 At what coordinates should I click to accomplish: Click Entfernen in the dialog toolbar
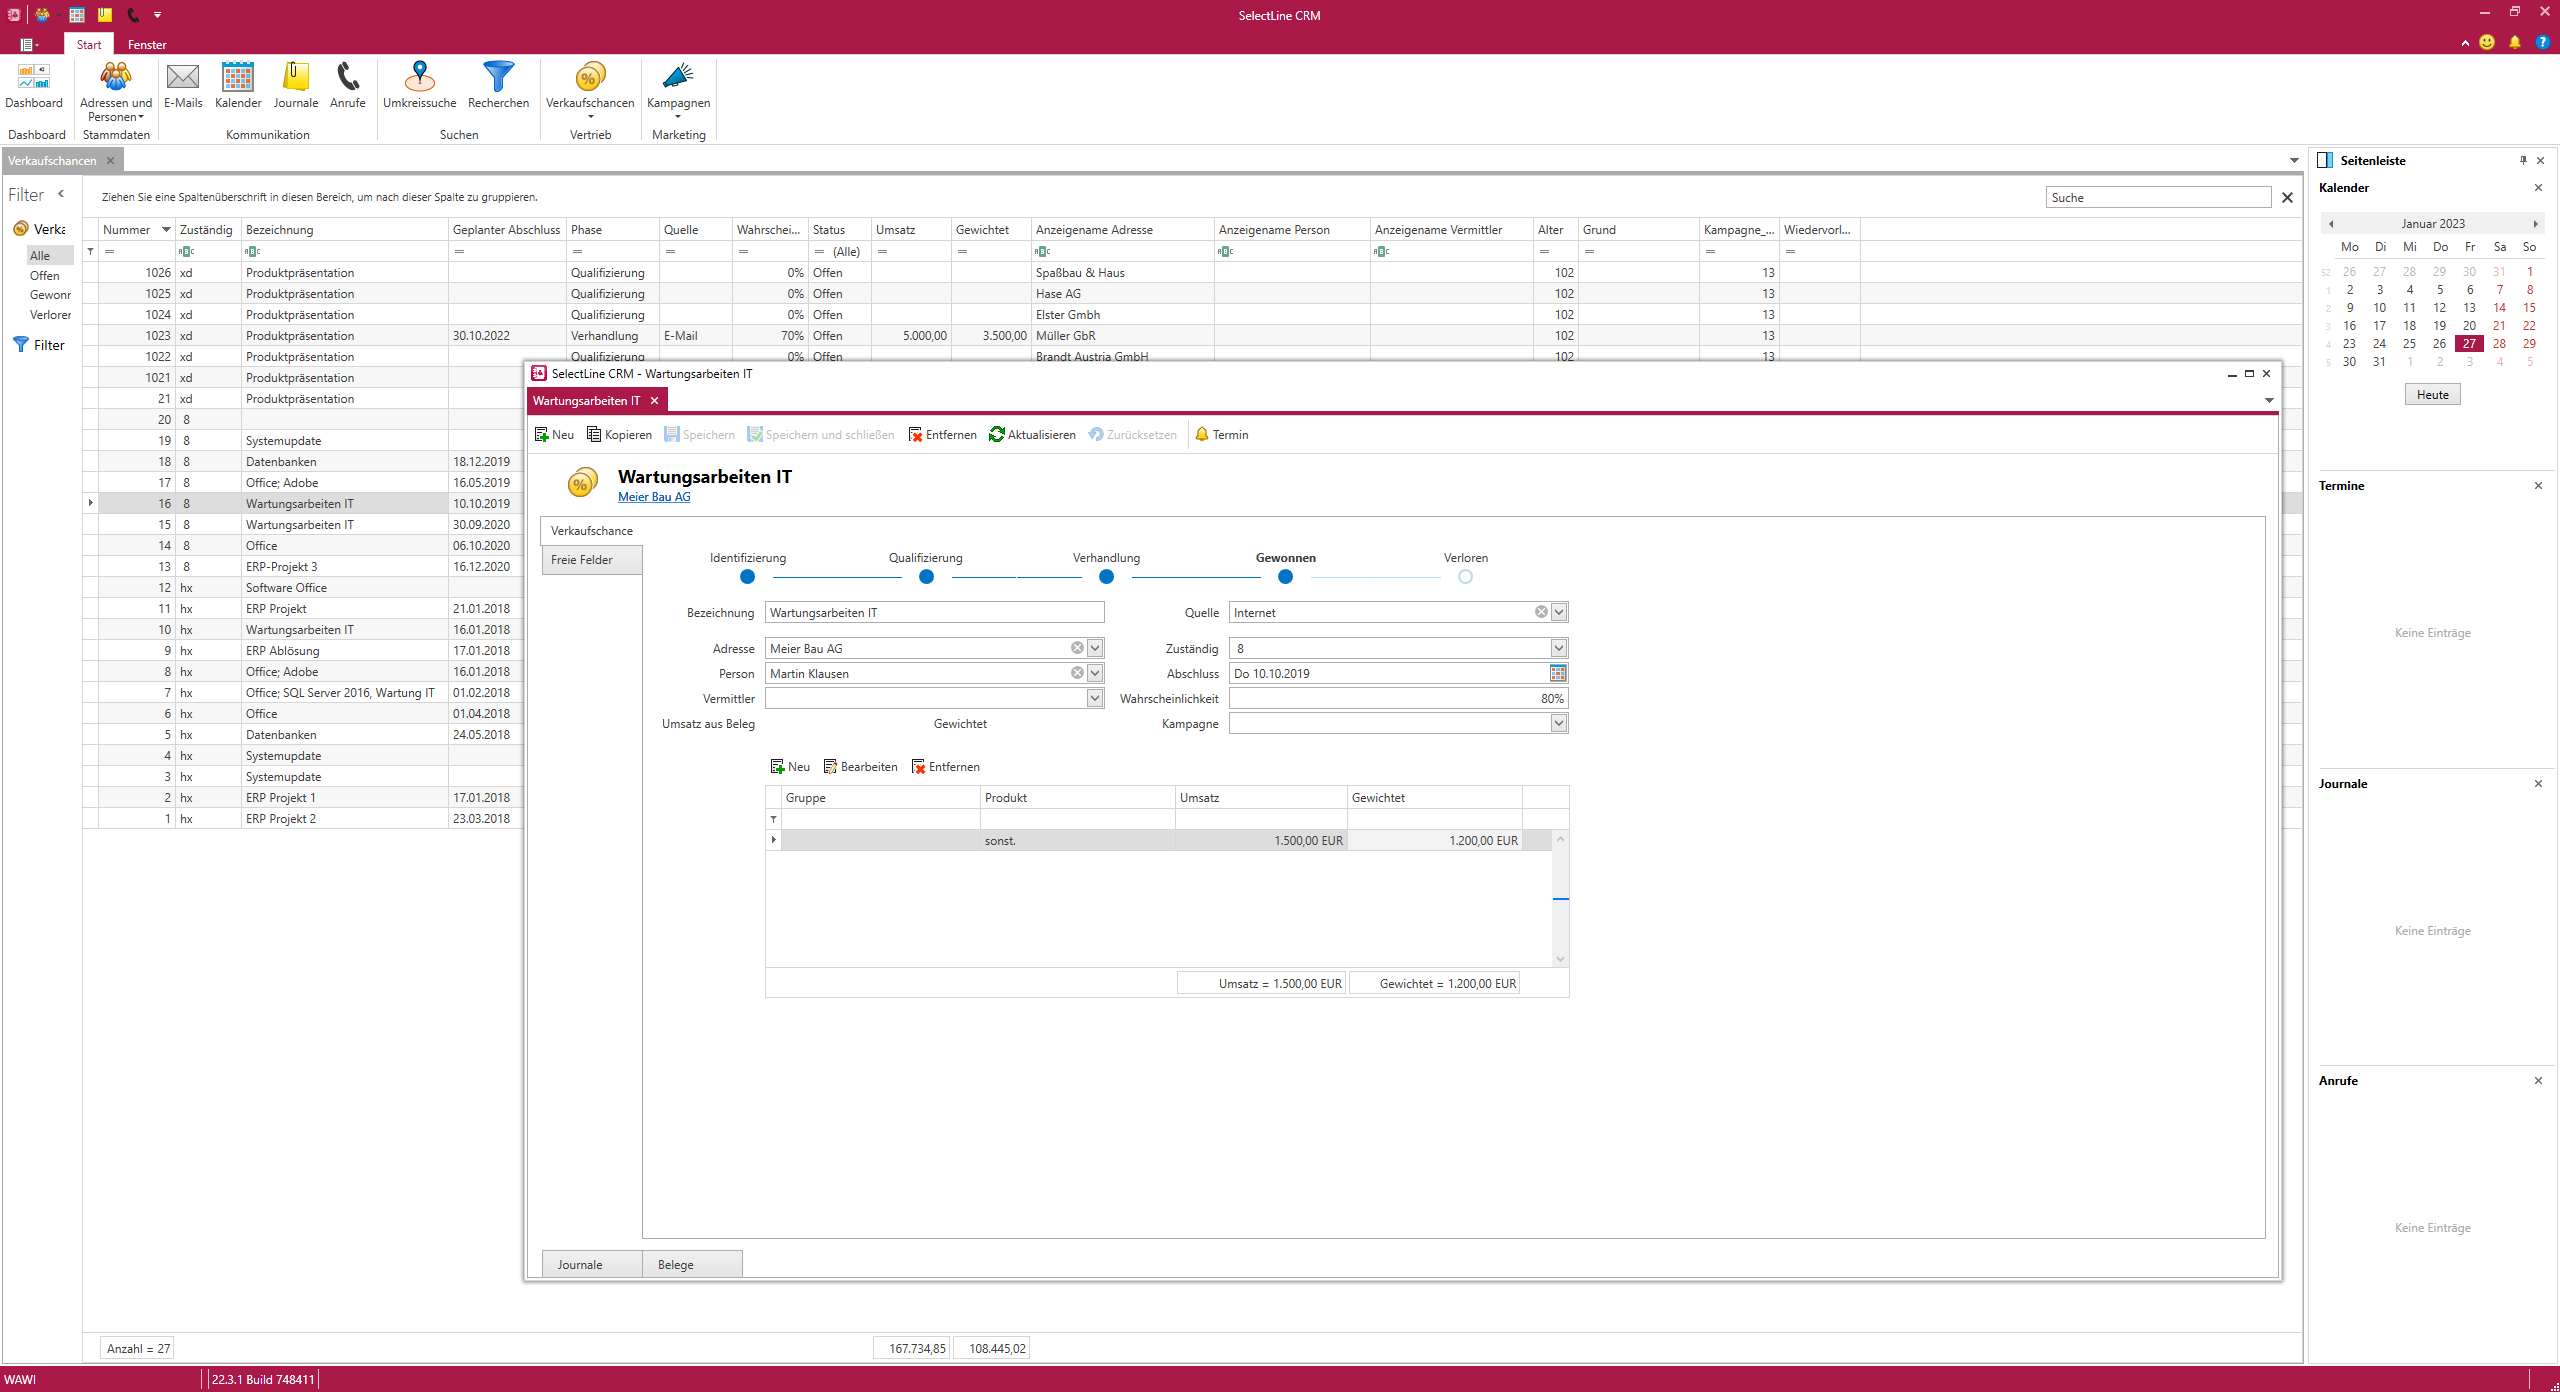[x=942, y=434]
